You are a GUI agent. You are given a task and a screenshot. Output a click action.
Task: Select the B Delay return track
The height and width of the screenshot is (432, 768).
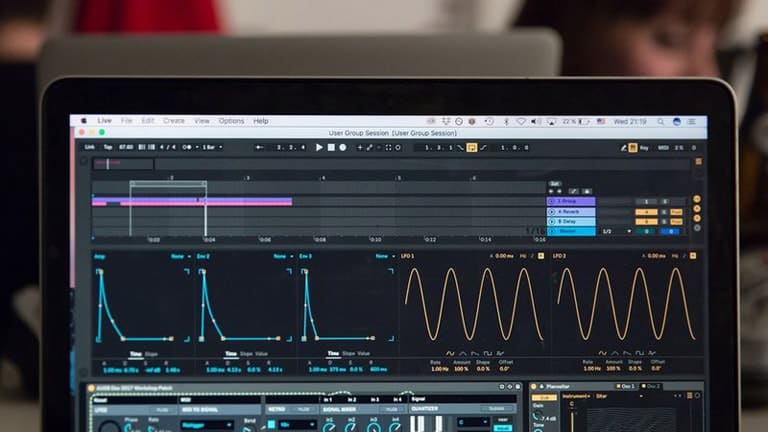click(x=571, y=221)
